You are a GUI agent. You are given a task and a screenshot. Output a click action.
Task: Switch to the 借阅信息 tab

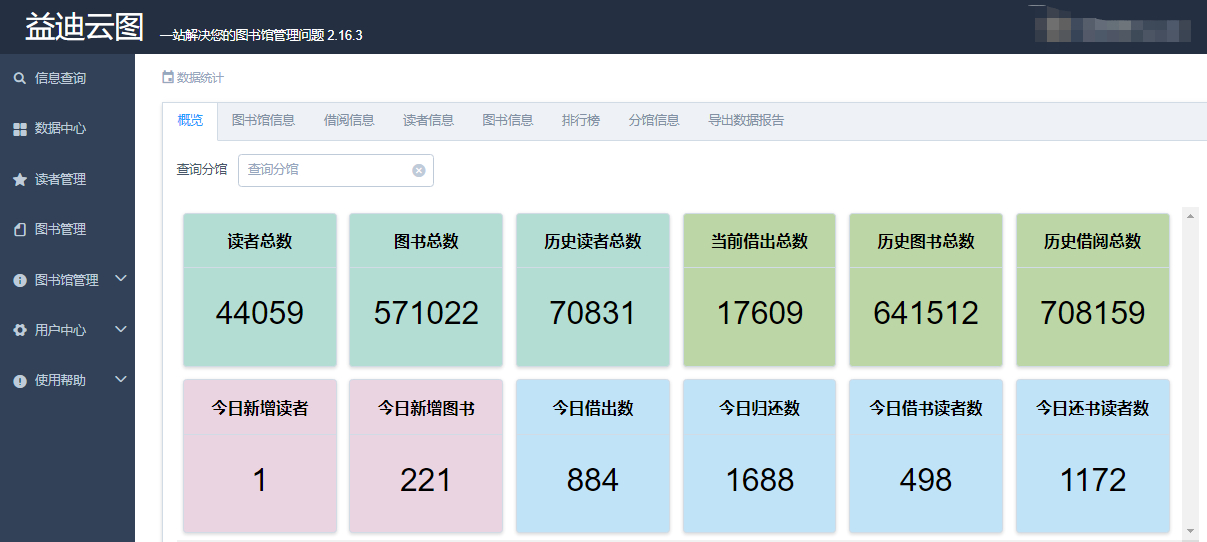[349, 120]
